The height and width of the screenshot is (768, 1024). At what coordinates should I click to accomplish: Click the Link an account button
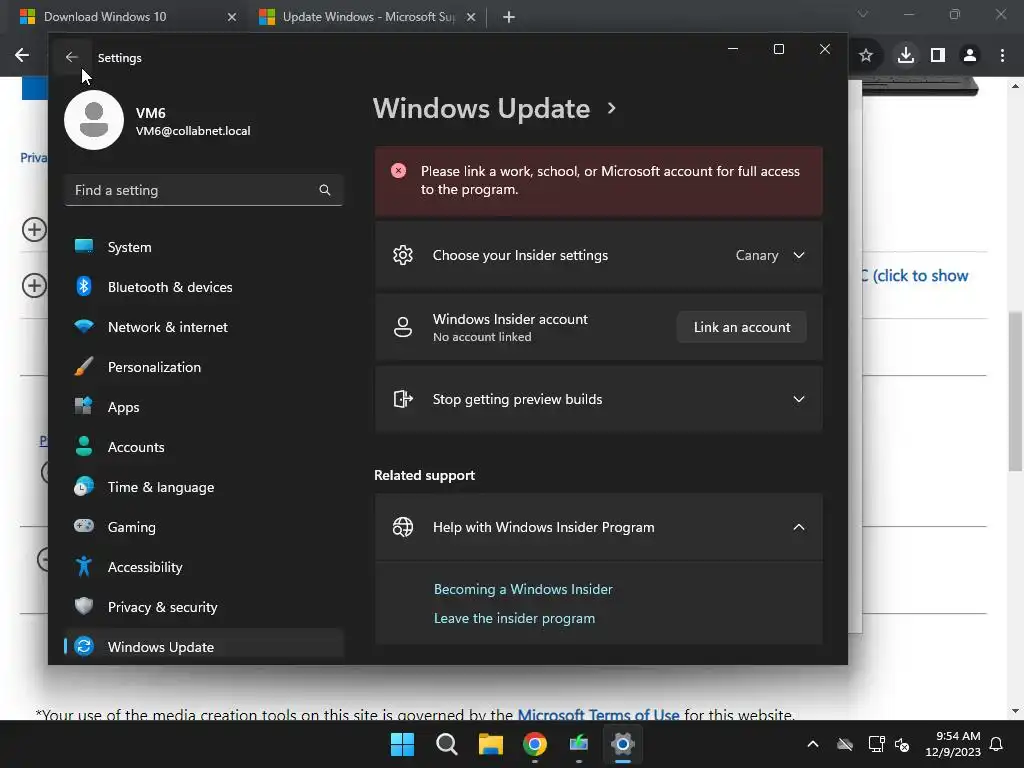(x=742, y=327)
